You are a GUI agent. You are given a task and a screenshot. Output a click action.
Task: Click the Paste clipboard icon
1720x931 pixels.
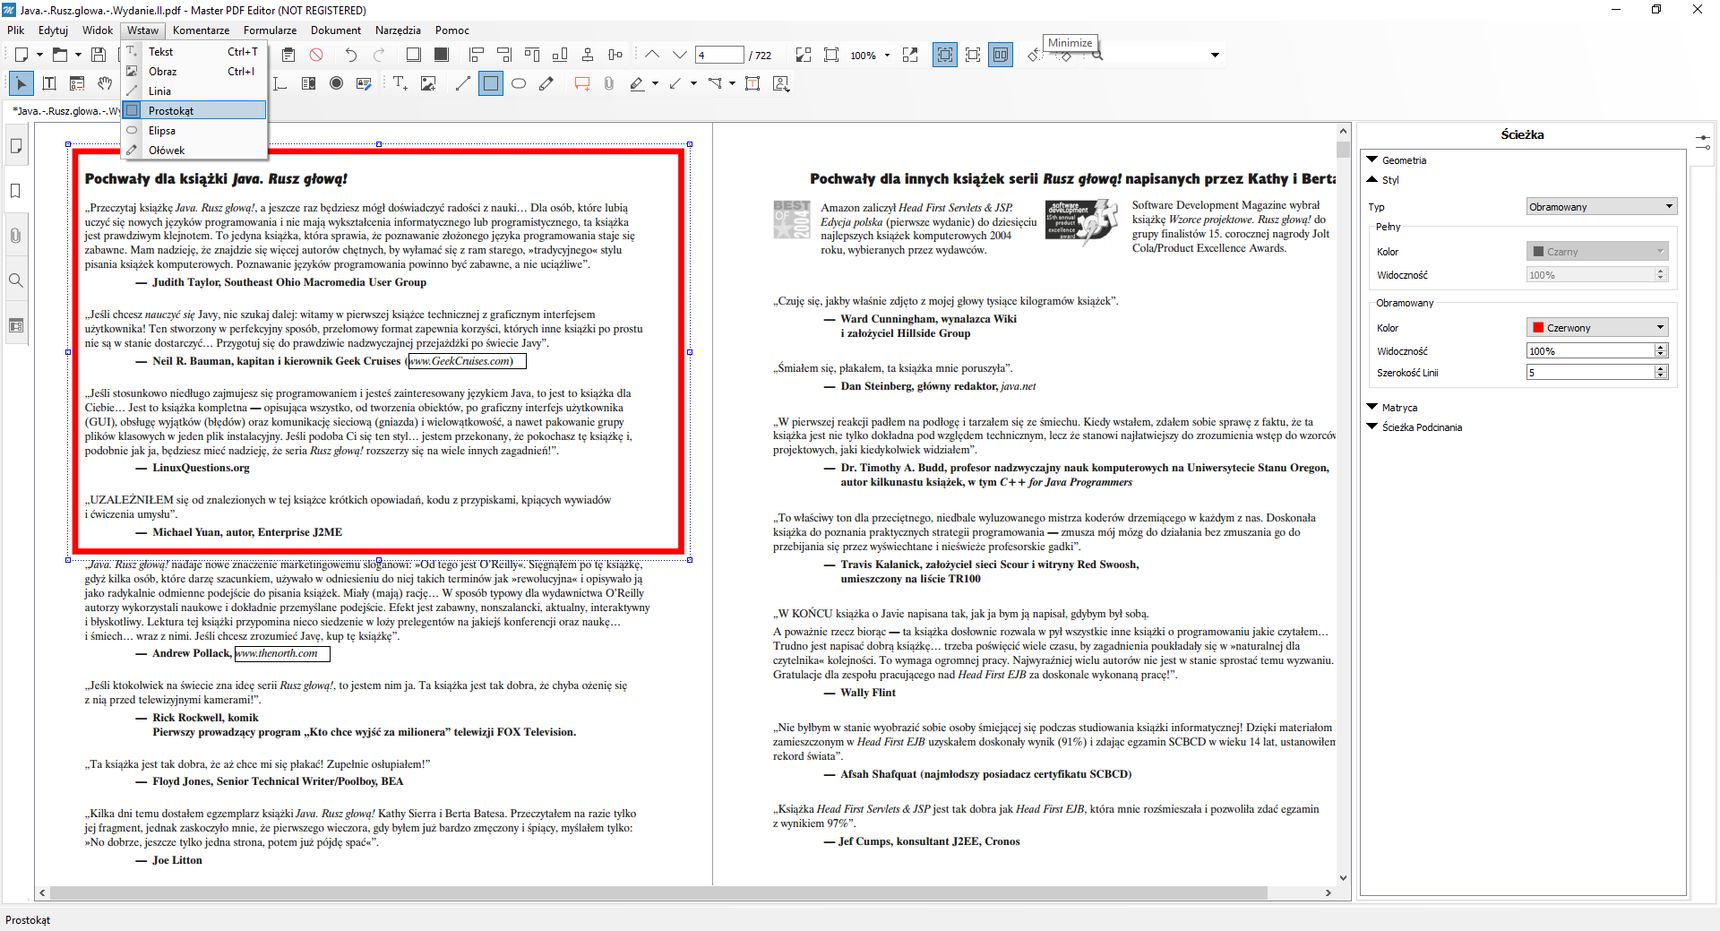[288, 55]
